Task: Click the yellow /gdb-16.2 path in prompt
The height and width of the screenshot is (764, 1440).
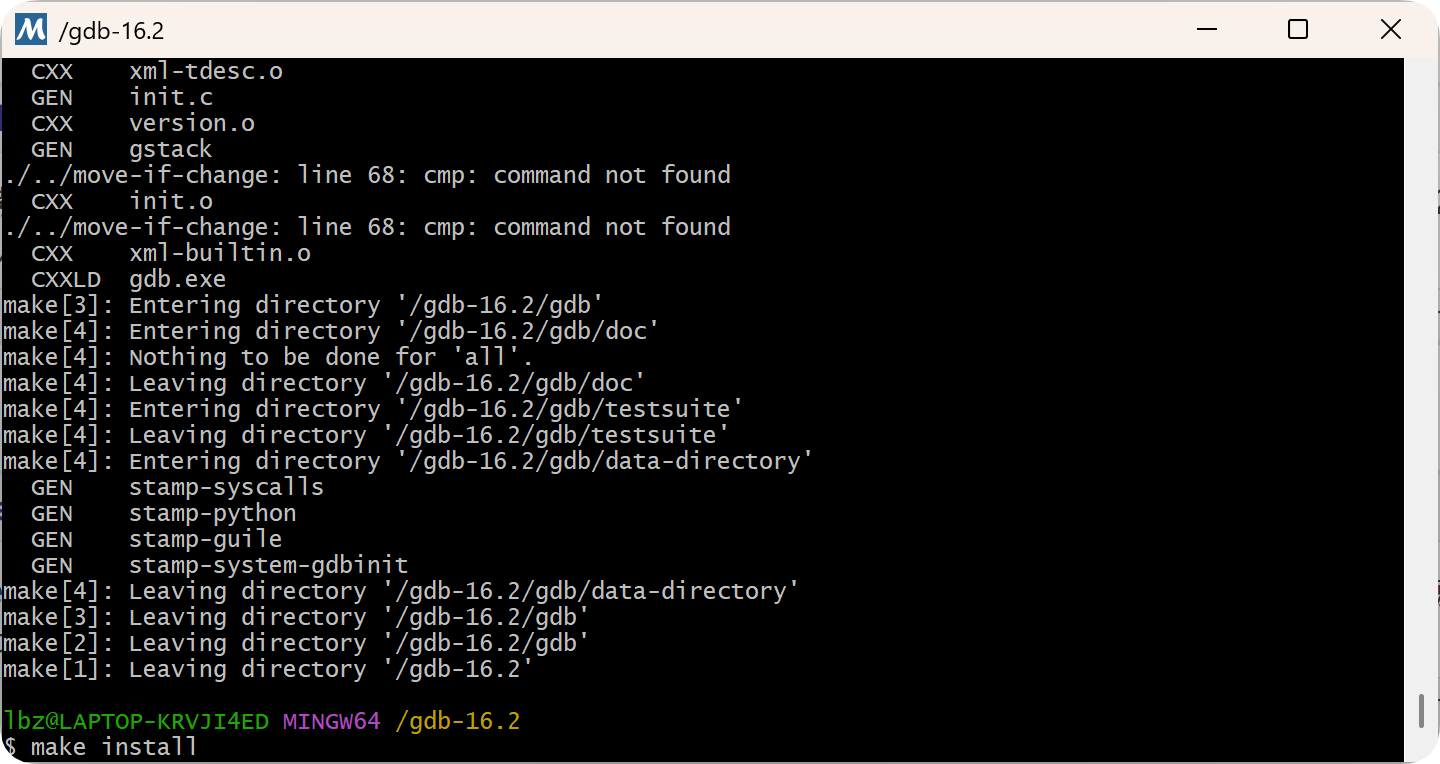Action: 458,721
